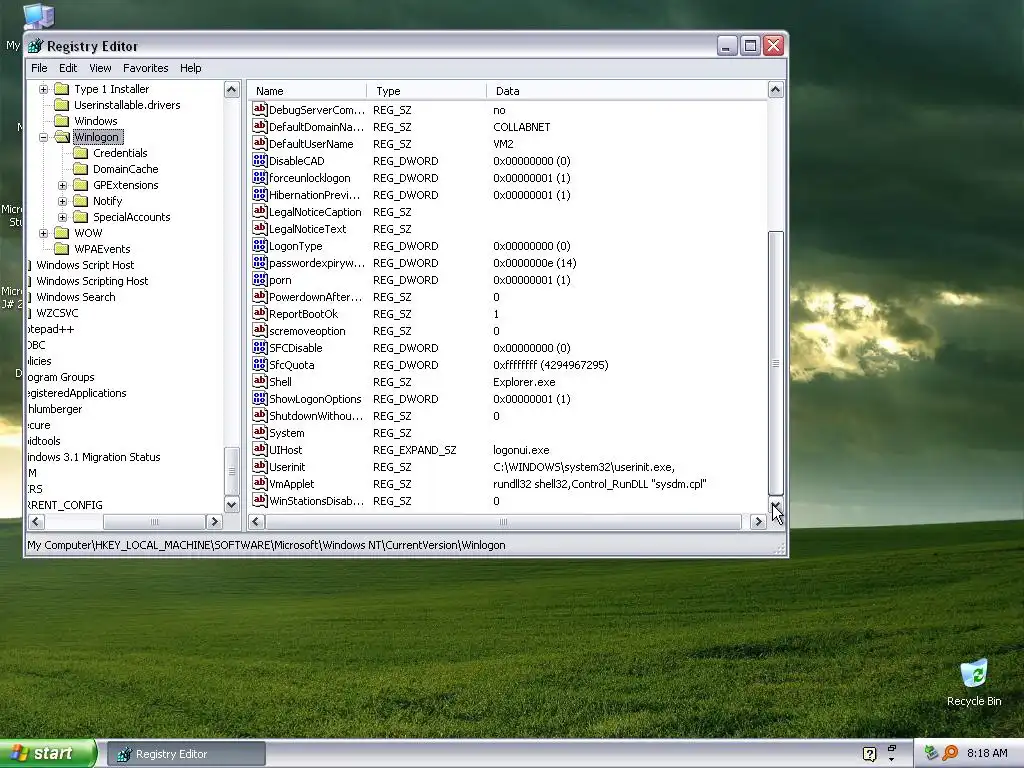Screen dimensions: 1024x768
Task: Click the DomainCache folder icon
Action: (x=80, y=168)
